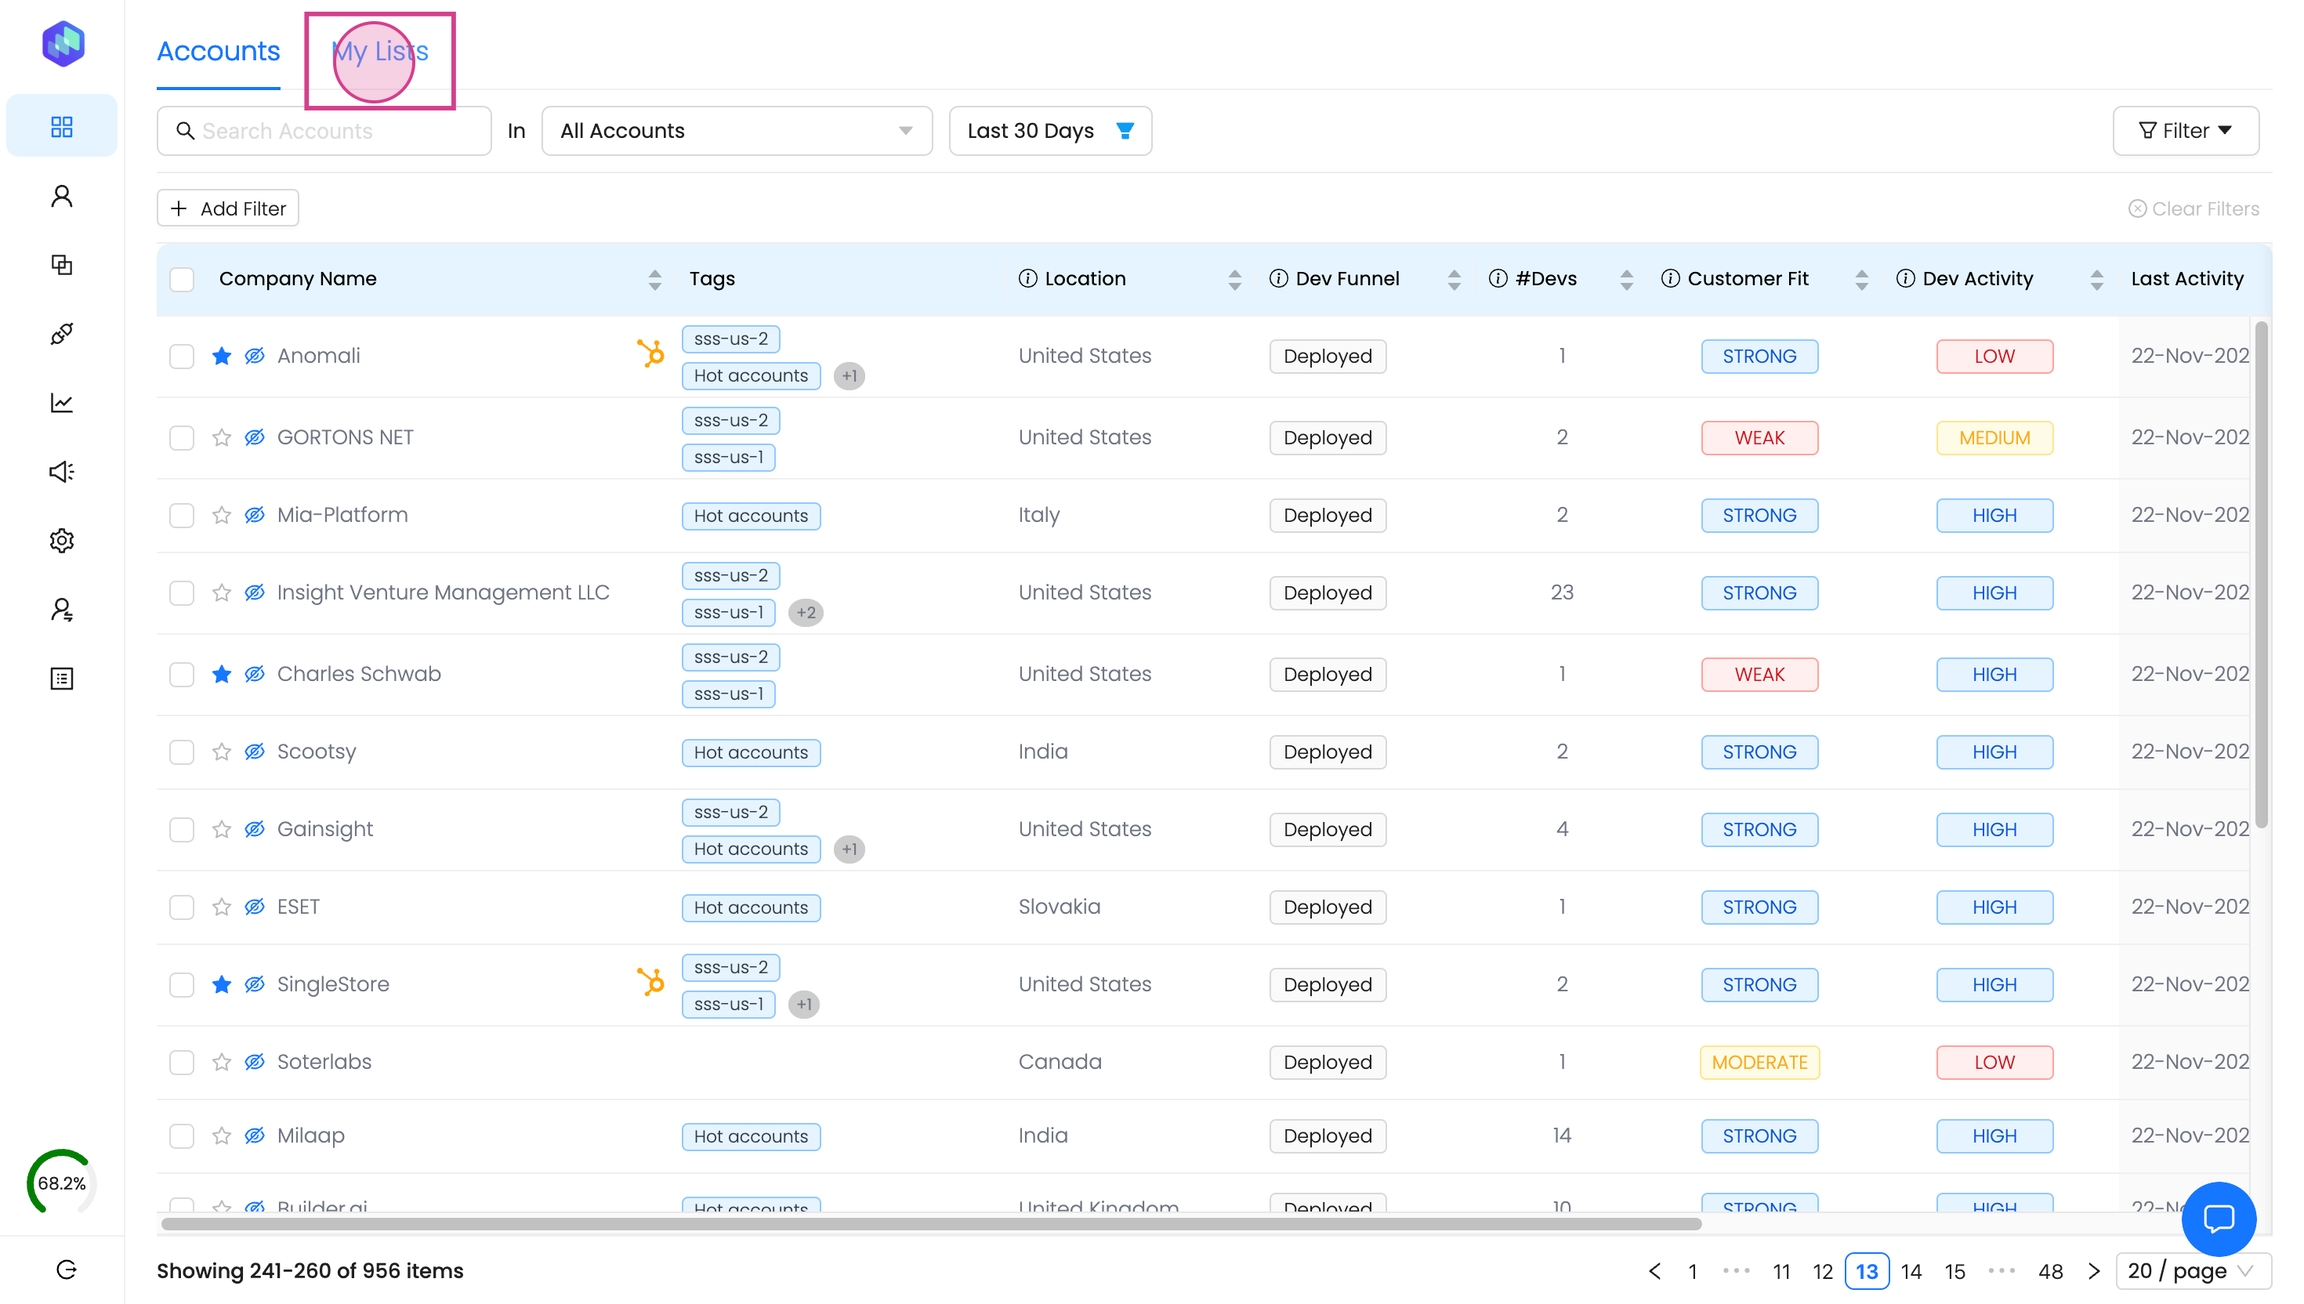The image size is (2304, 1304).
Task: Open the analytics line chart sidebar icon
Action: pos(61,403)
